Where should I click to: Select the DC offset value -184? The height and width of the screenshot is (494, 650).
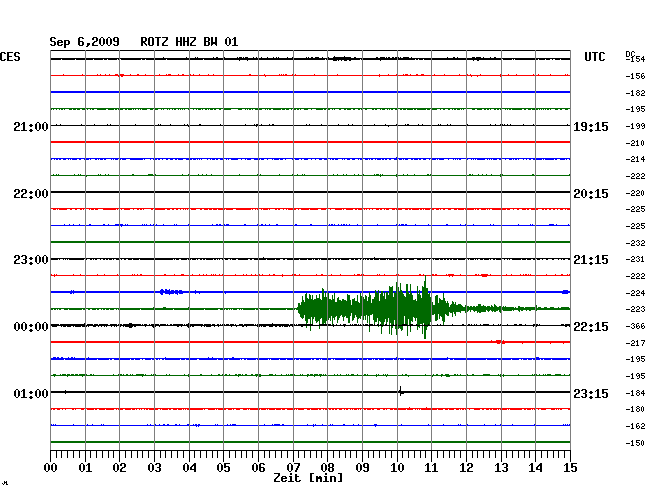coord(635,393)
